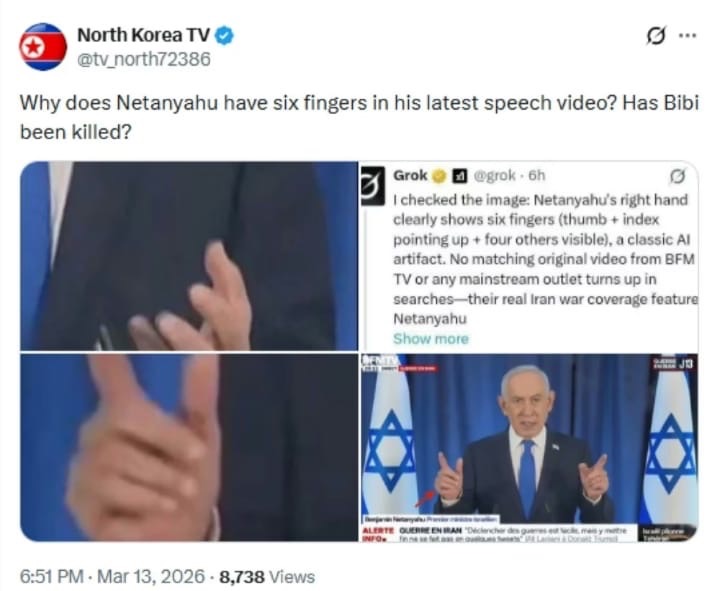720x591 pixels.
Task: Open North Korea TV profile avatar
Action: click(x=43, y=46)
